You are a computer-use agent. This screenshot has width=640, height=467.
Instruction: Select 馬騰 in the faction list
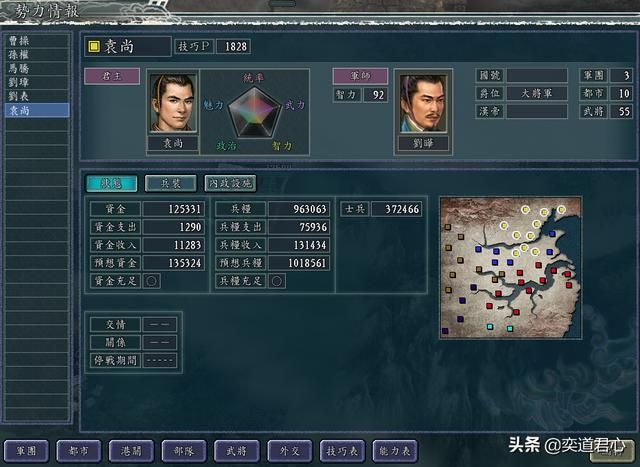click(x=37, y=69)
